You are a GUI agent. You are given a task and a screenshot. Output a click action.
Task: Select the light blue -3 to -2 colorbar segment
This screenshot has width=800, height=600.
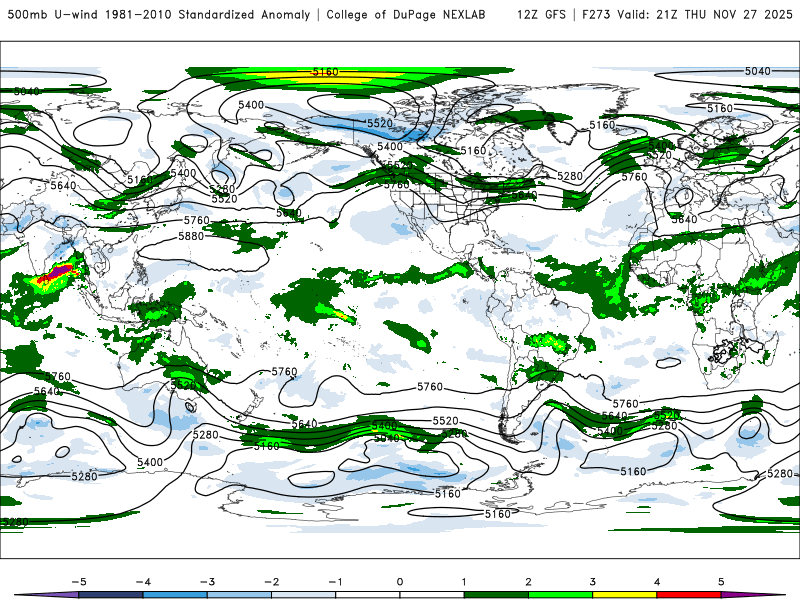pyautogui.click(x=239, y=595)
